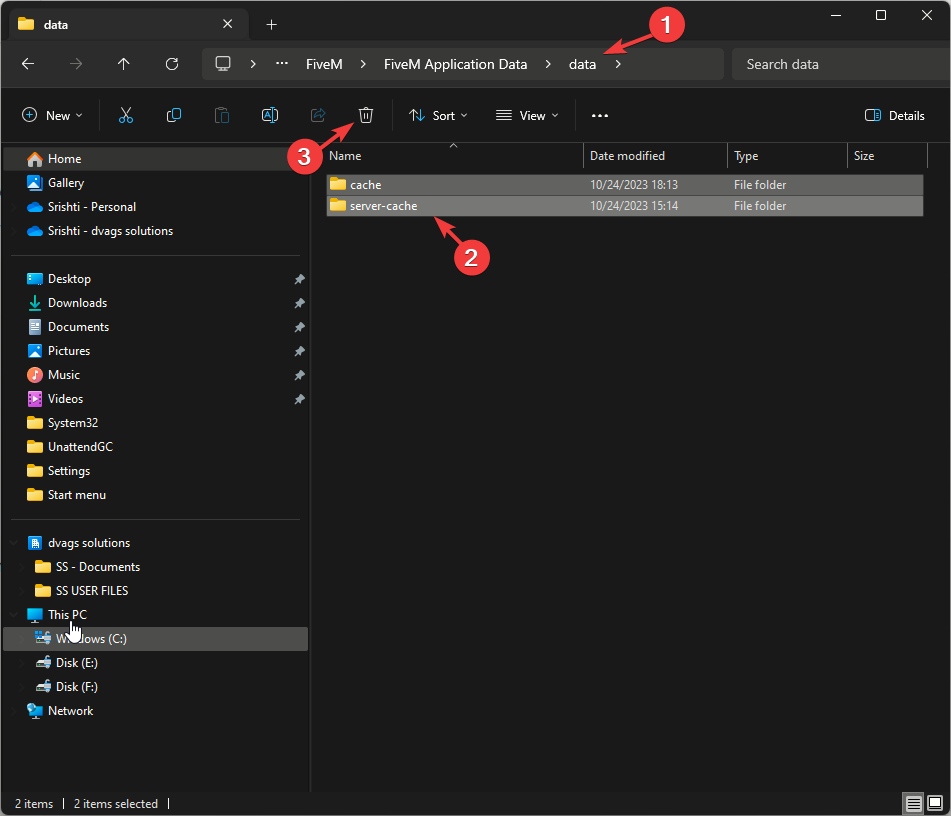
Task: Toggle the Details pane
Action: pos(895,115)
